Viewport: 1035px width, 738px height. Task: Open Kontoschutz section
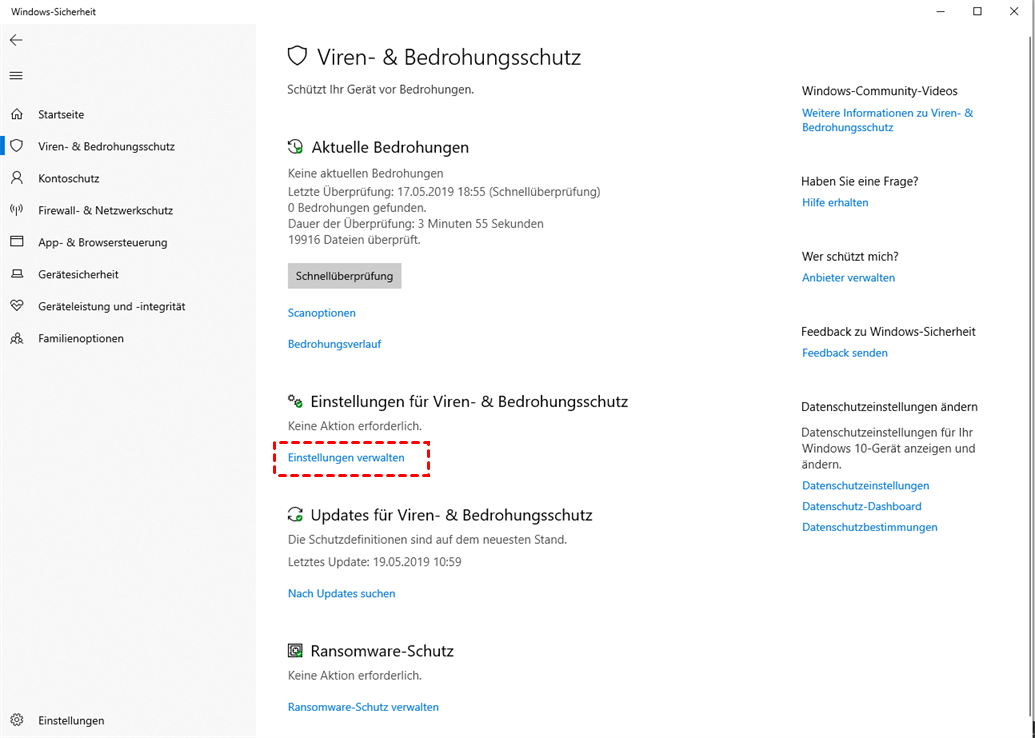(x=69, y=178)
